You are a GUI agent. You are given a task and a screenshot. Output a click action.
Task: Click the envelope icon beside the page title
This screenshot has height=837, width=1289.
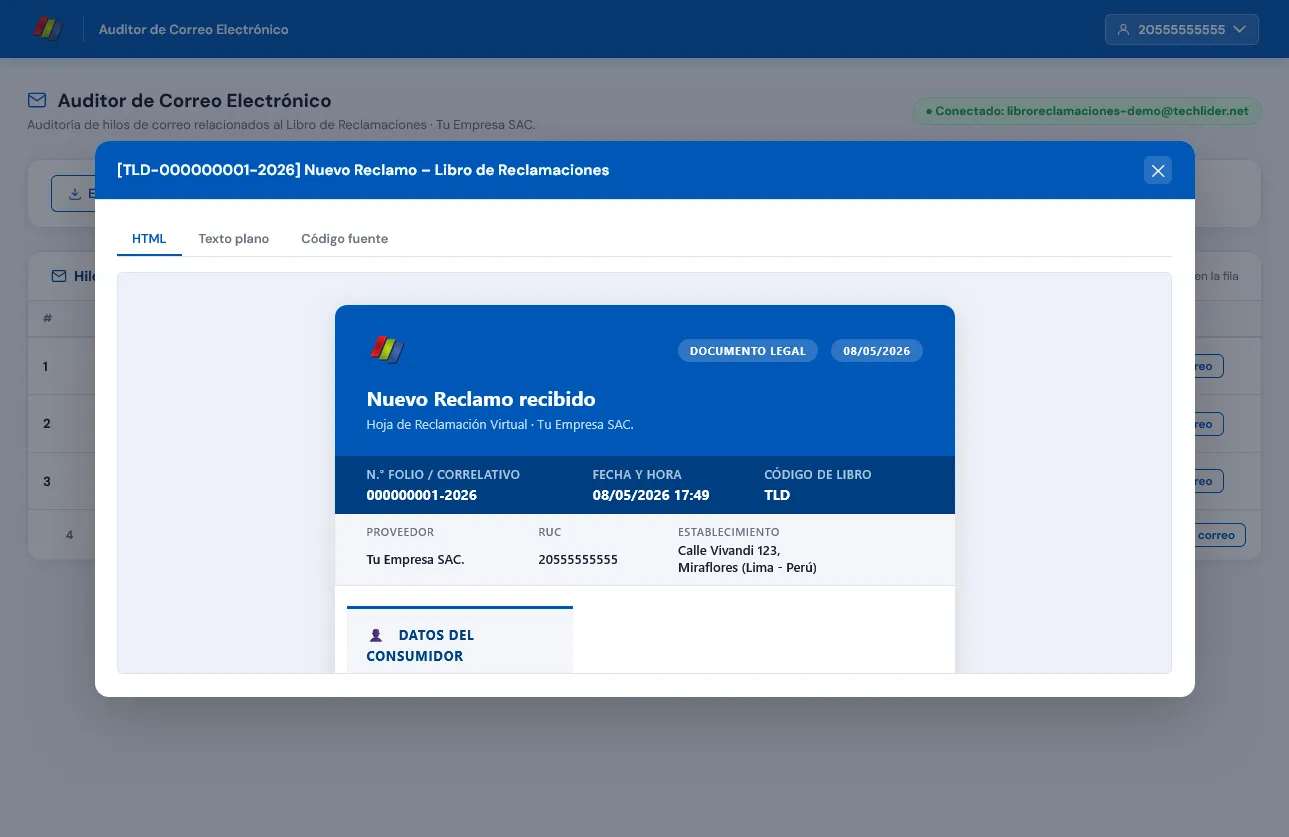coord(37,101)
